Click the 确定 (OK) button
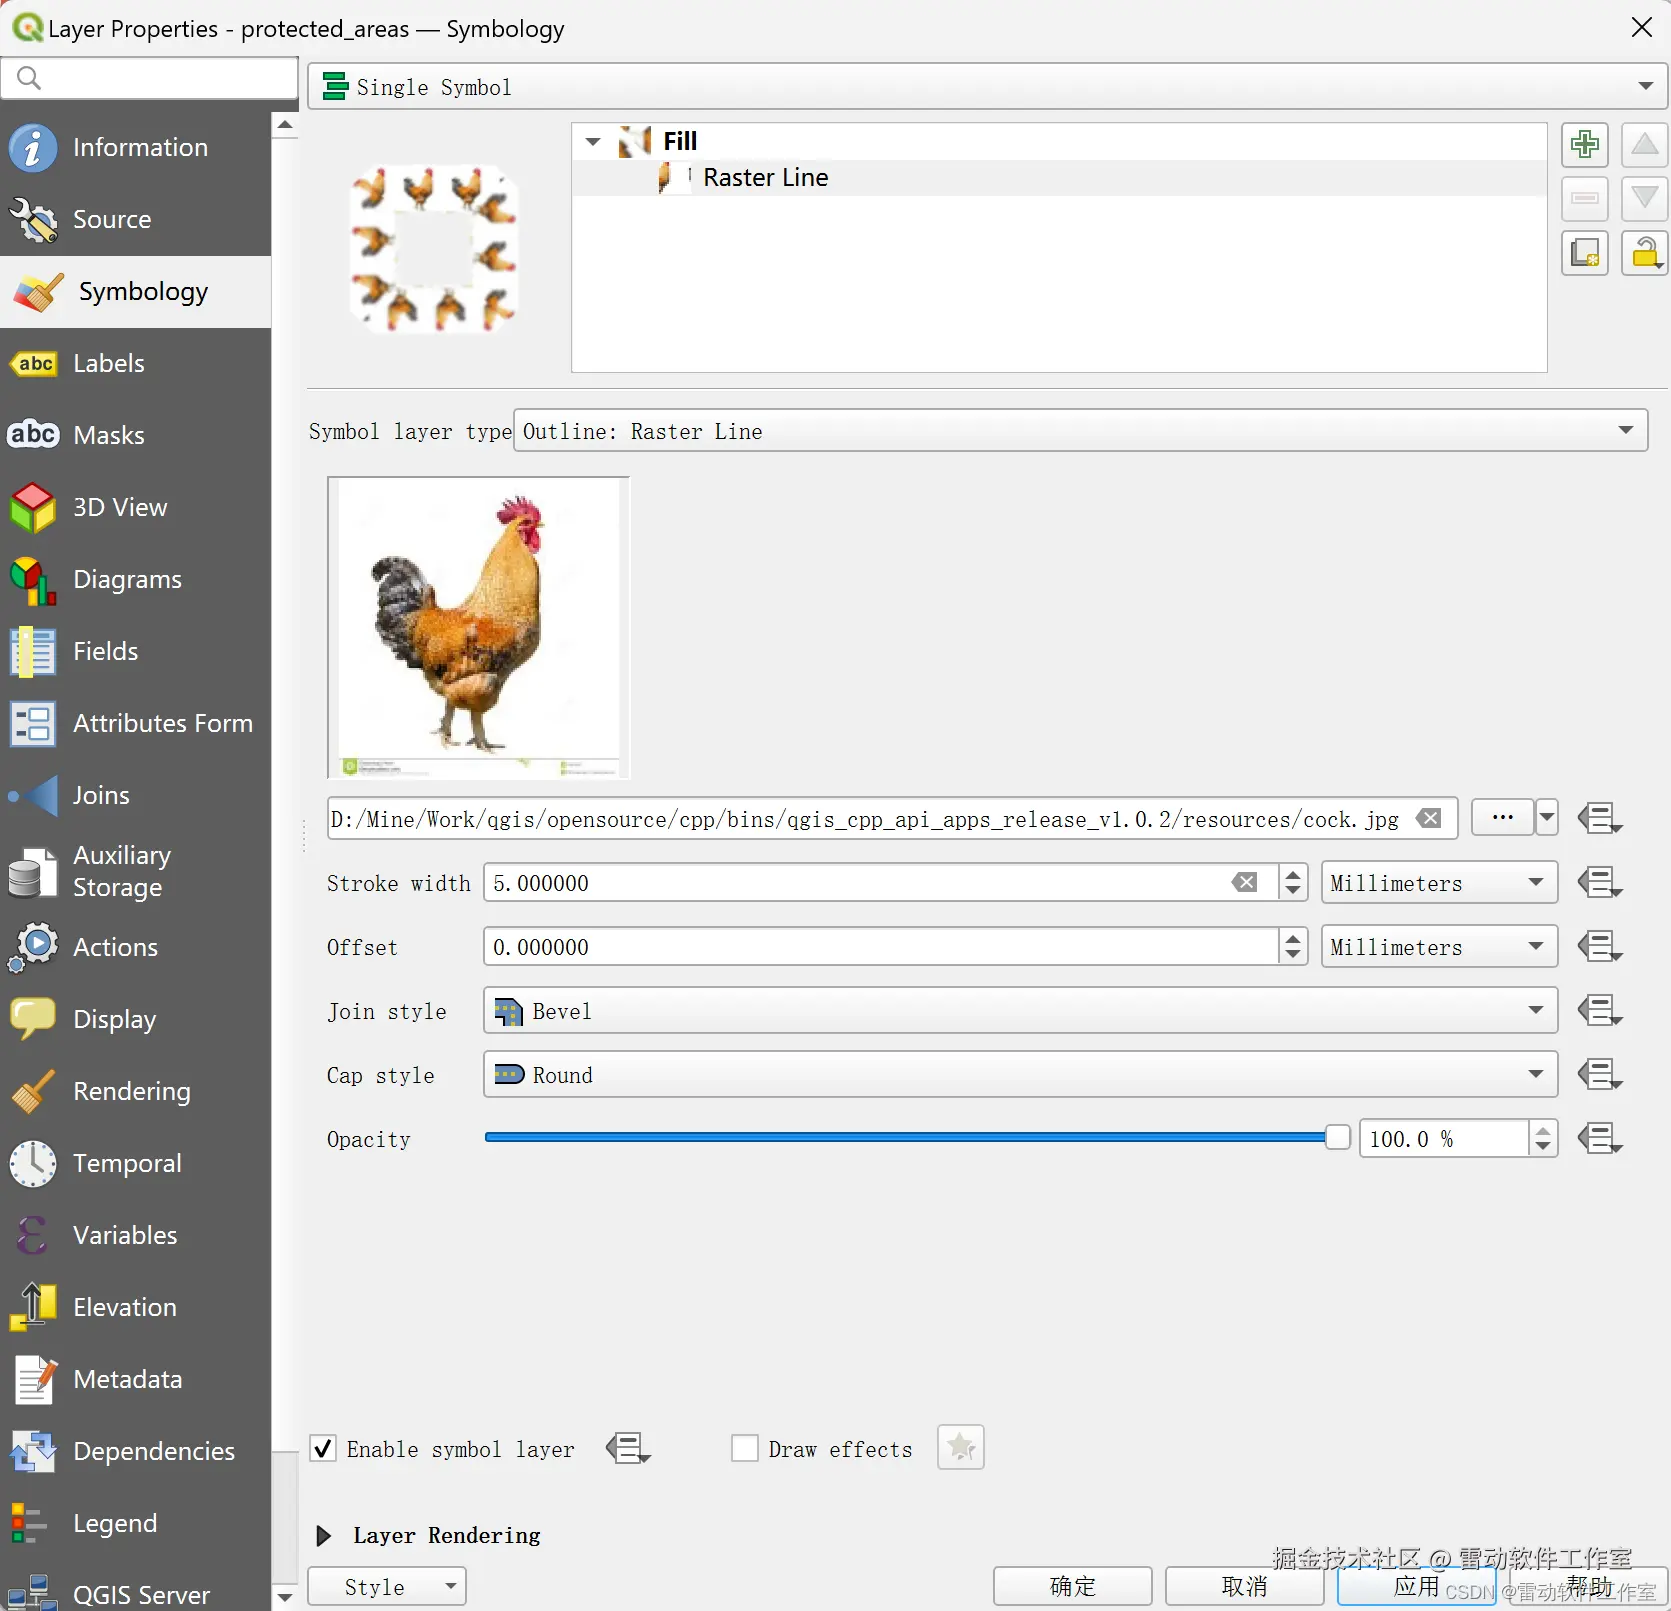This screenshot has width=1671, height=1611. pos(1072,1587)
